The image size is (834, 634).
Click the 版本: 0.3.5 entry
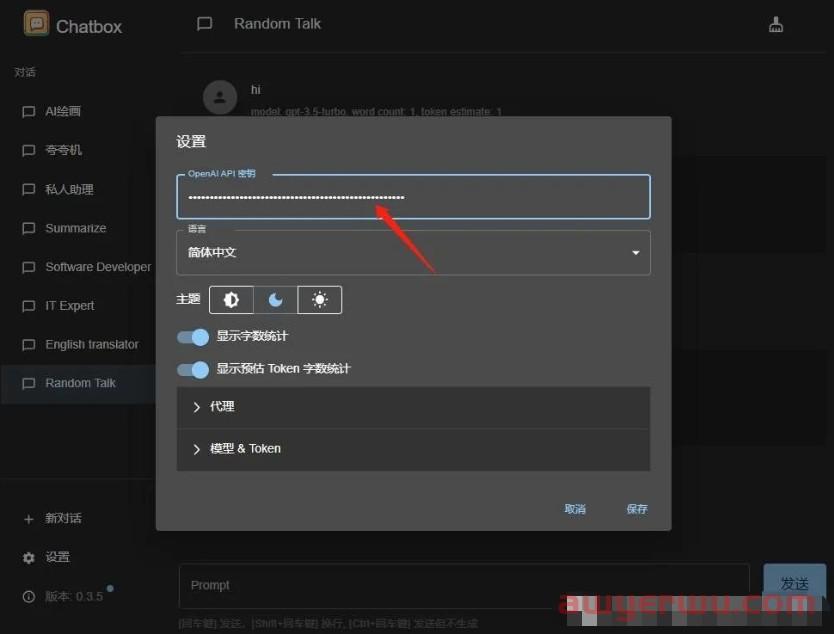tap(74, 596)
